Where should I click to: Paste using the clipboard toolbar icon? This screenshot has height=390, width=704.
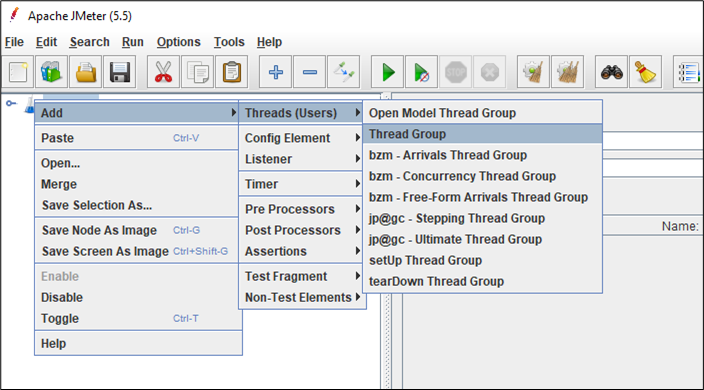[232, 72]
